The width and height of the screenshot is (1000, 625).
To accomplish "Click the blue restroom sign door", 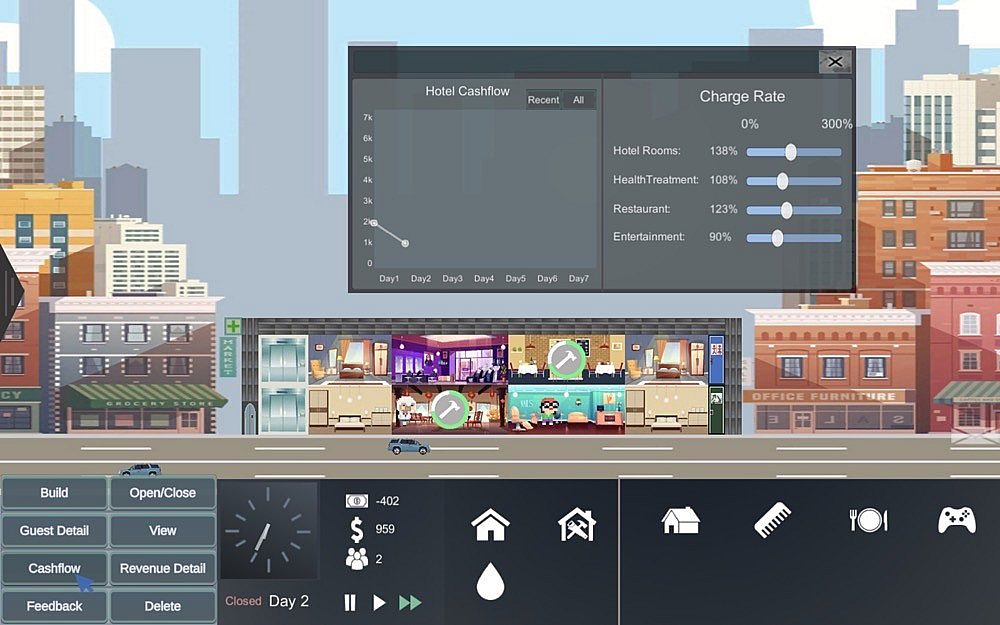I will coord(716,358).
